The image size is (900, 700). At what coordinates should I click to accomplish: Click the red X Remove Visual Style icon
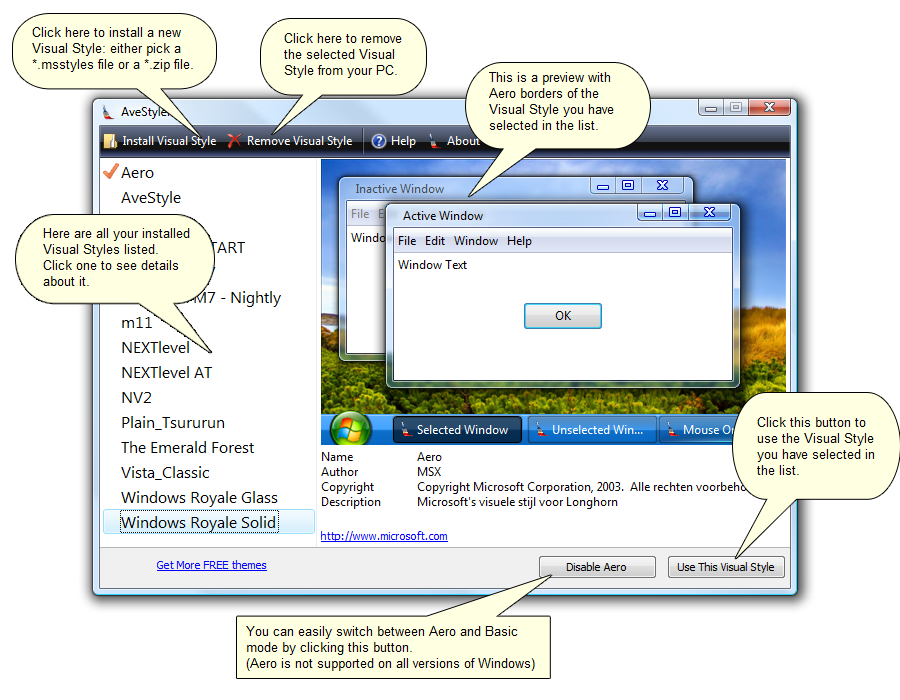tap(234, 141)
